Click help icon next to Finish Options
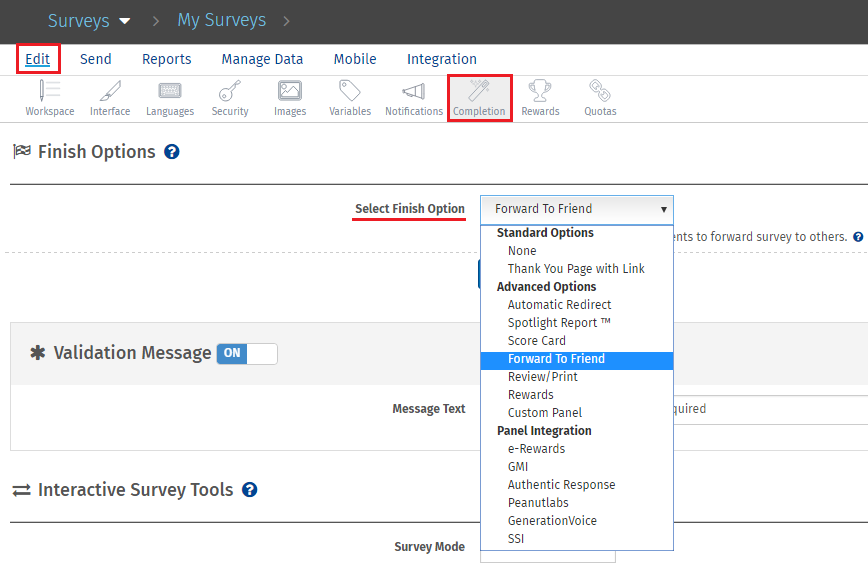The width and height of the screenshot is (868, 567). pos(172,152)
